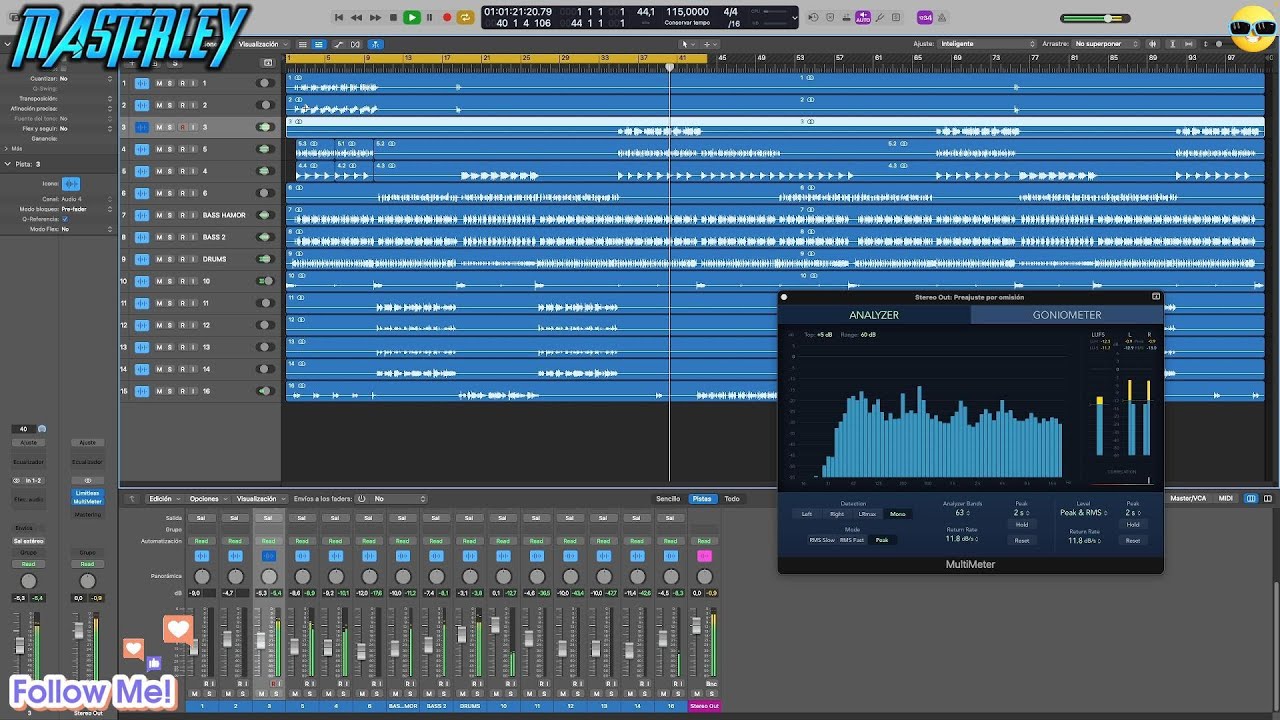Screen dimensions: 1280x720
Task: Click the purple AUTO tuner icon
Action: click(863, 17)
